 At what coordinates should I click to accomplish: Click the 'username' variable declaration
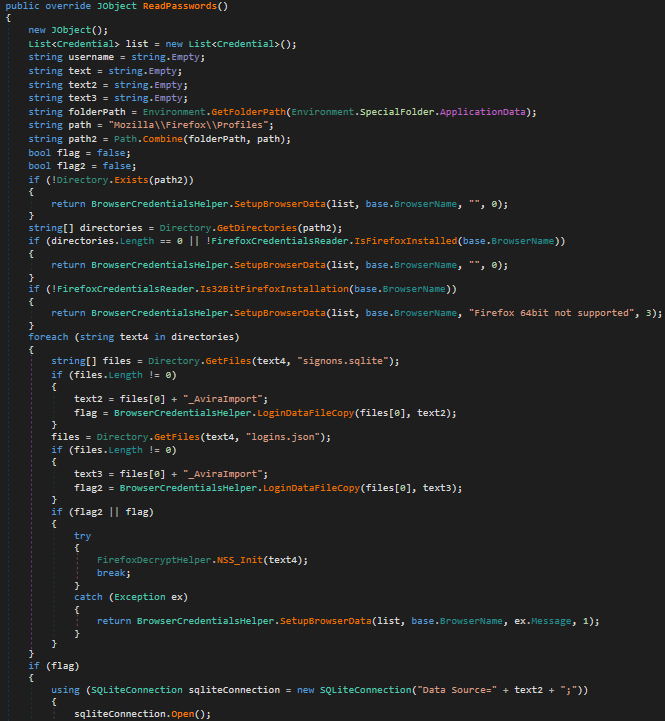[91, 57]
